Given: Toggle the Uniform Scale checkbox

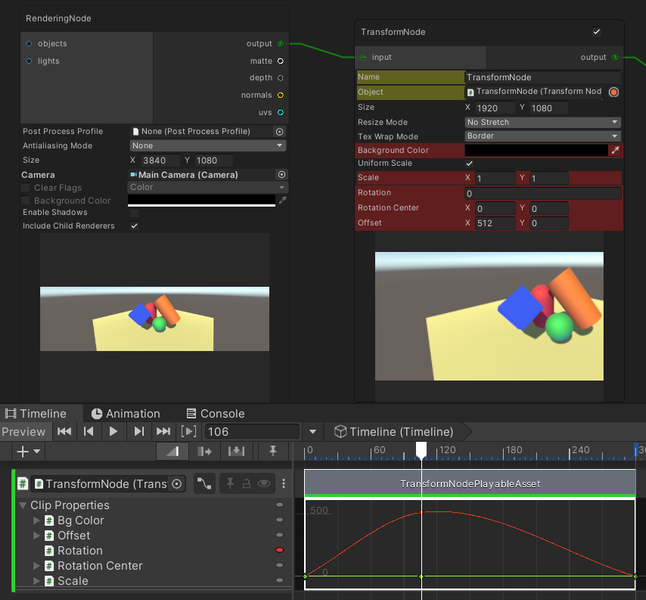Looking at the screenshot, I should click(470, 163).
